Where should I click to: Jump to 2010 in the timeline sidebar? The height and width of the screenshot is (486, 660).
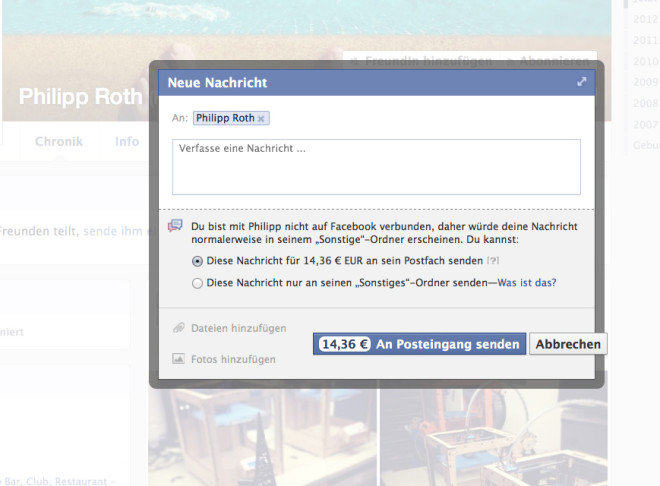(x=646, y=61)
